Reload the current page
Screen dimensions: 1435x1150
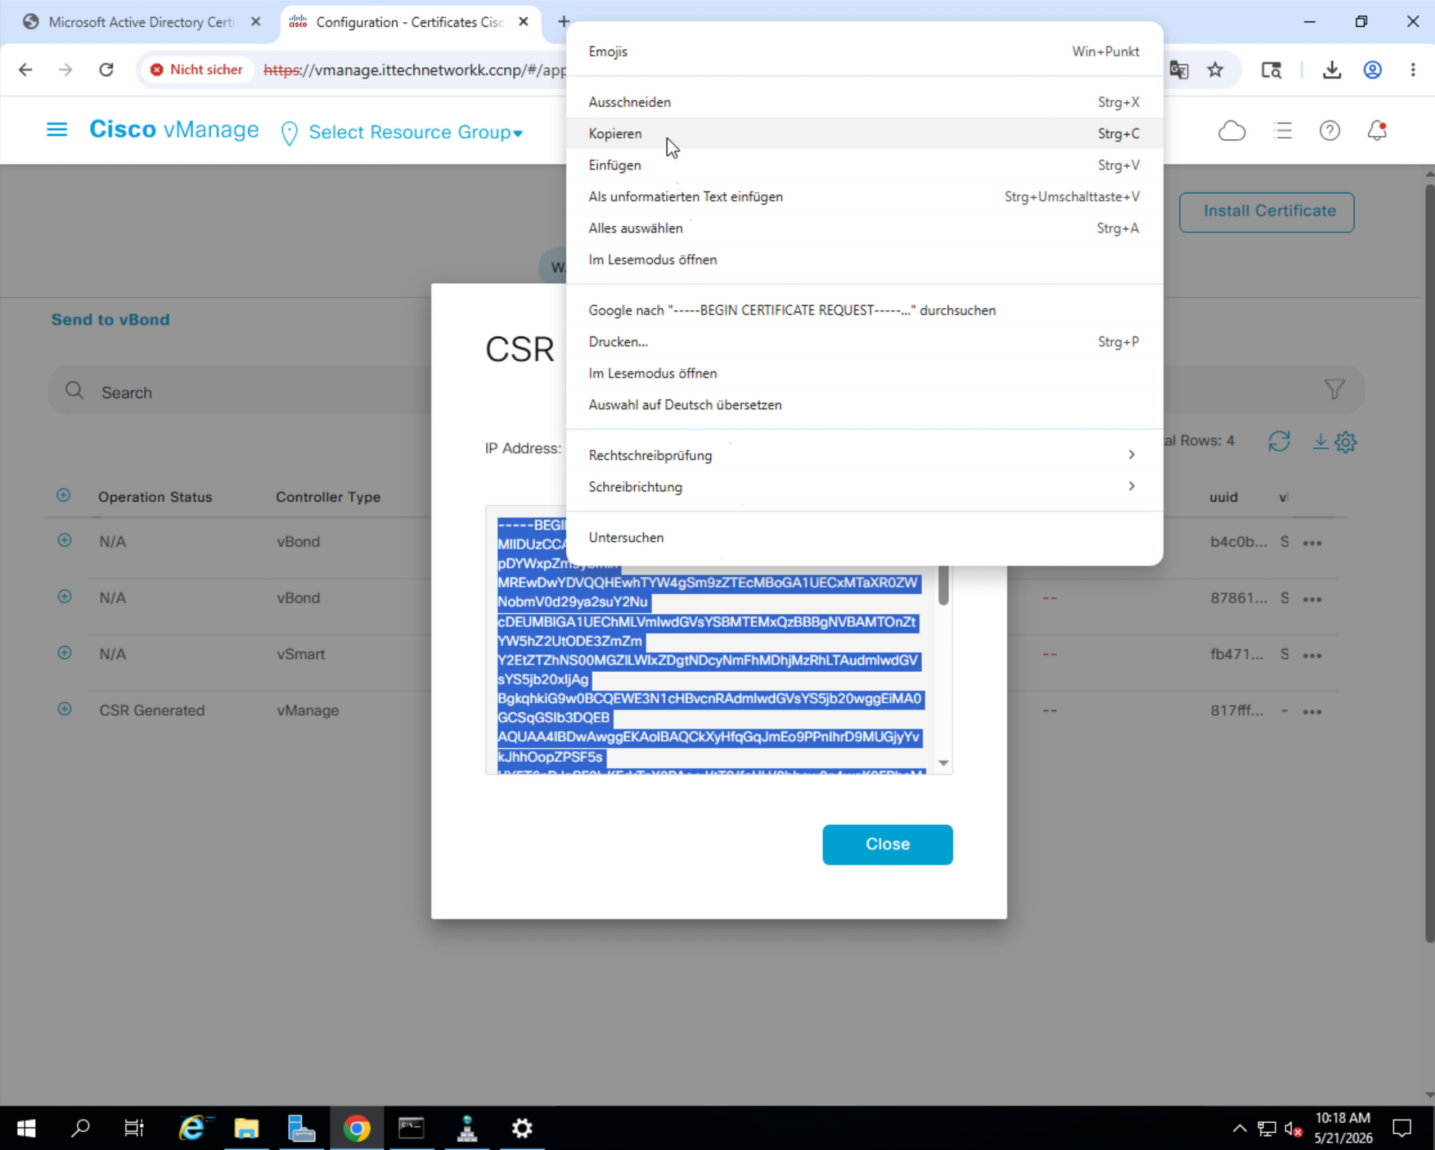(x=106, y=70)
